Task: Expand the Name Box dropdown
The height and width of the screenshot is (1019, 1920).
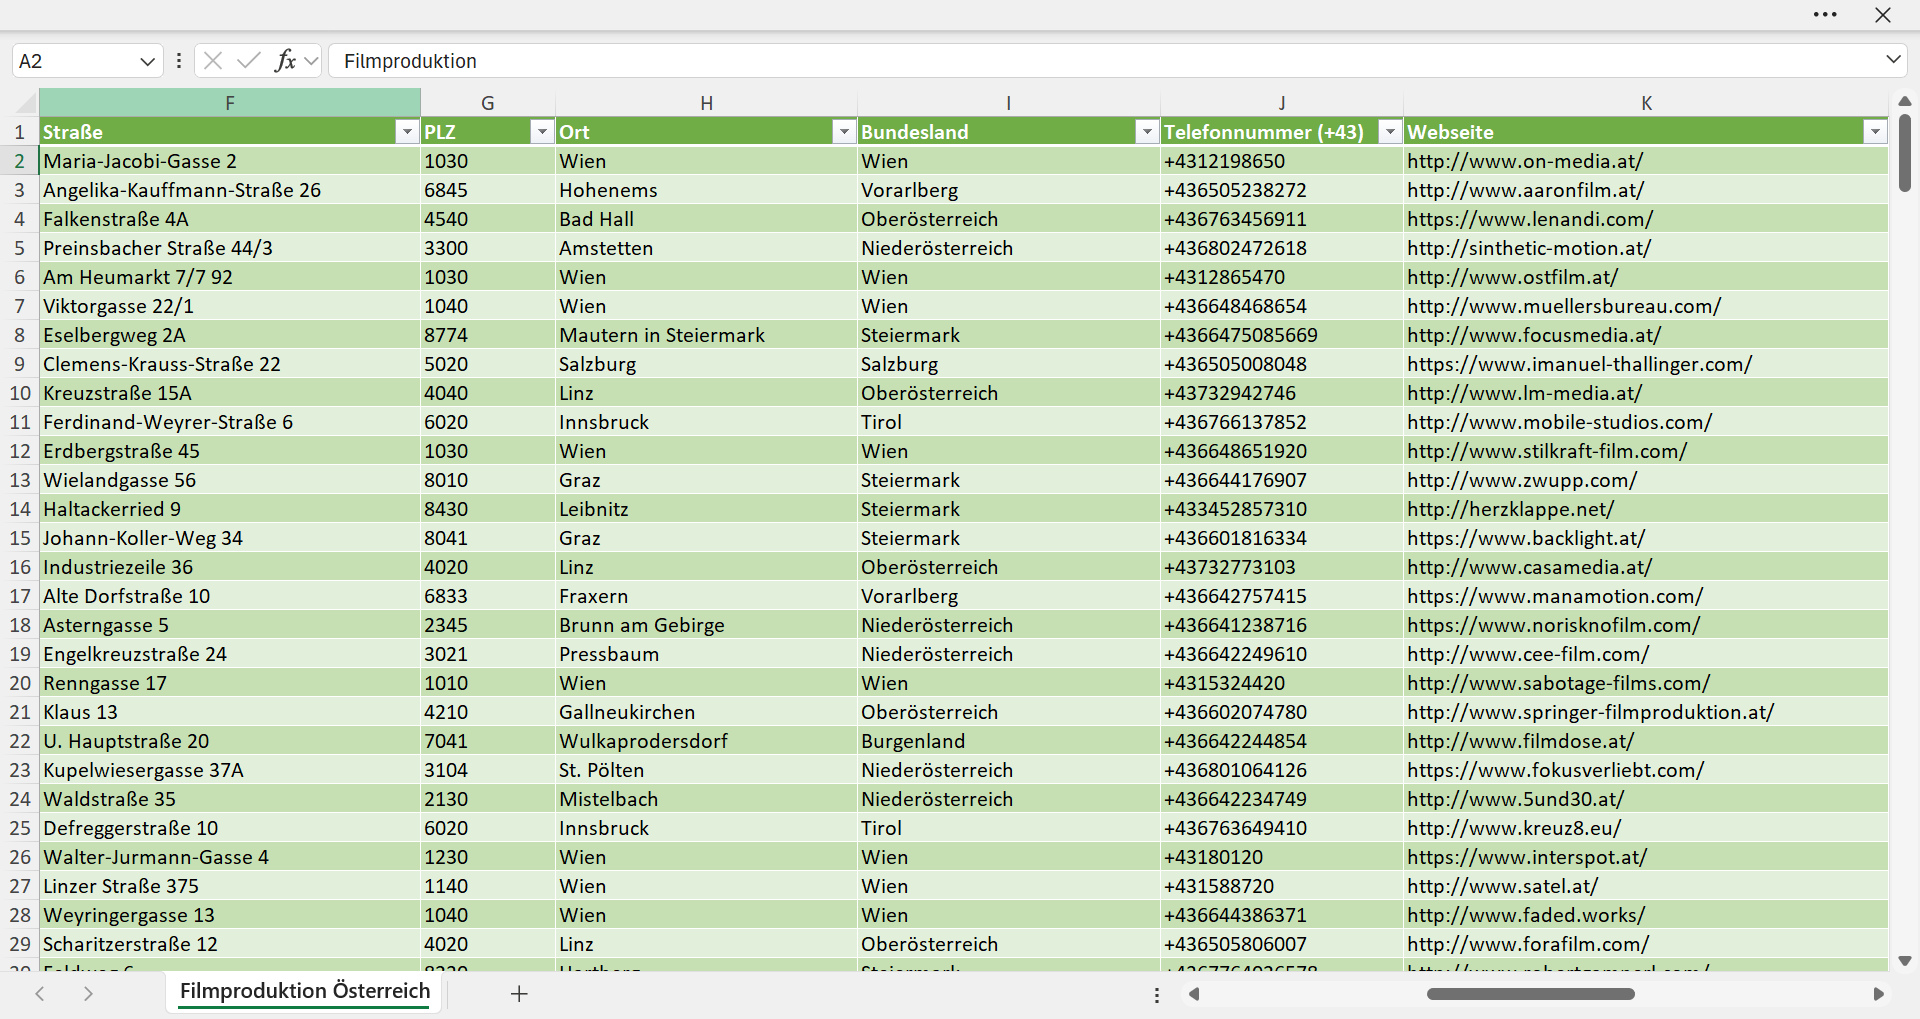Action: [x=147, y=61]
